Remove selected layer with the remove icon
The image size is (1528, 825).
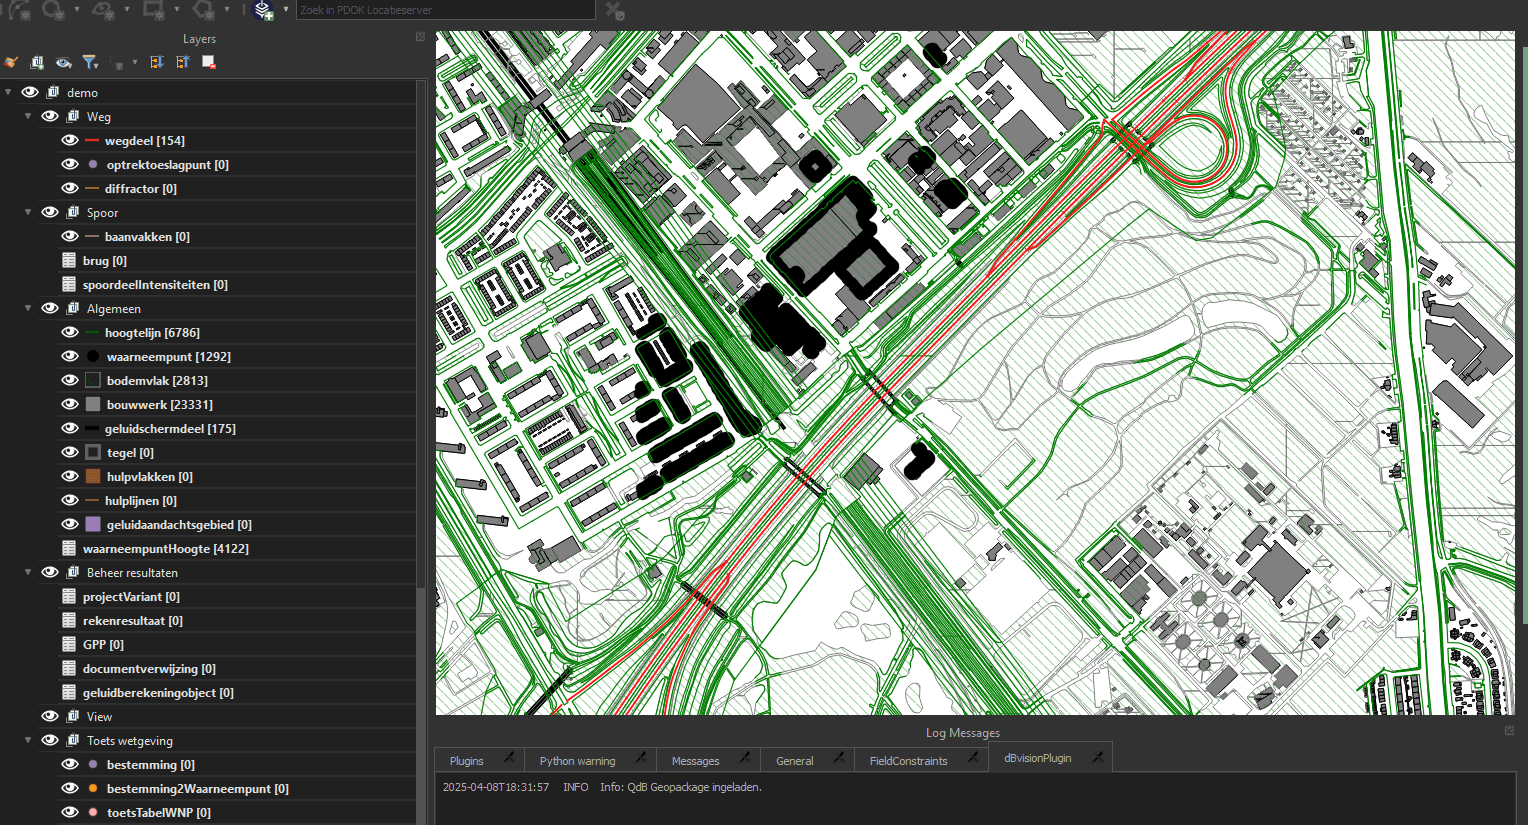[x=208, y=61]
